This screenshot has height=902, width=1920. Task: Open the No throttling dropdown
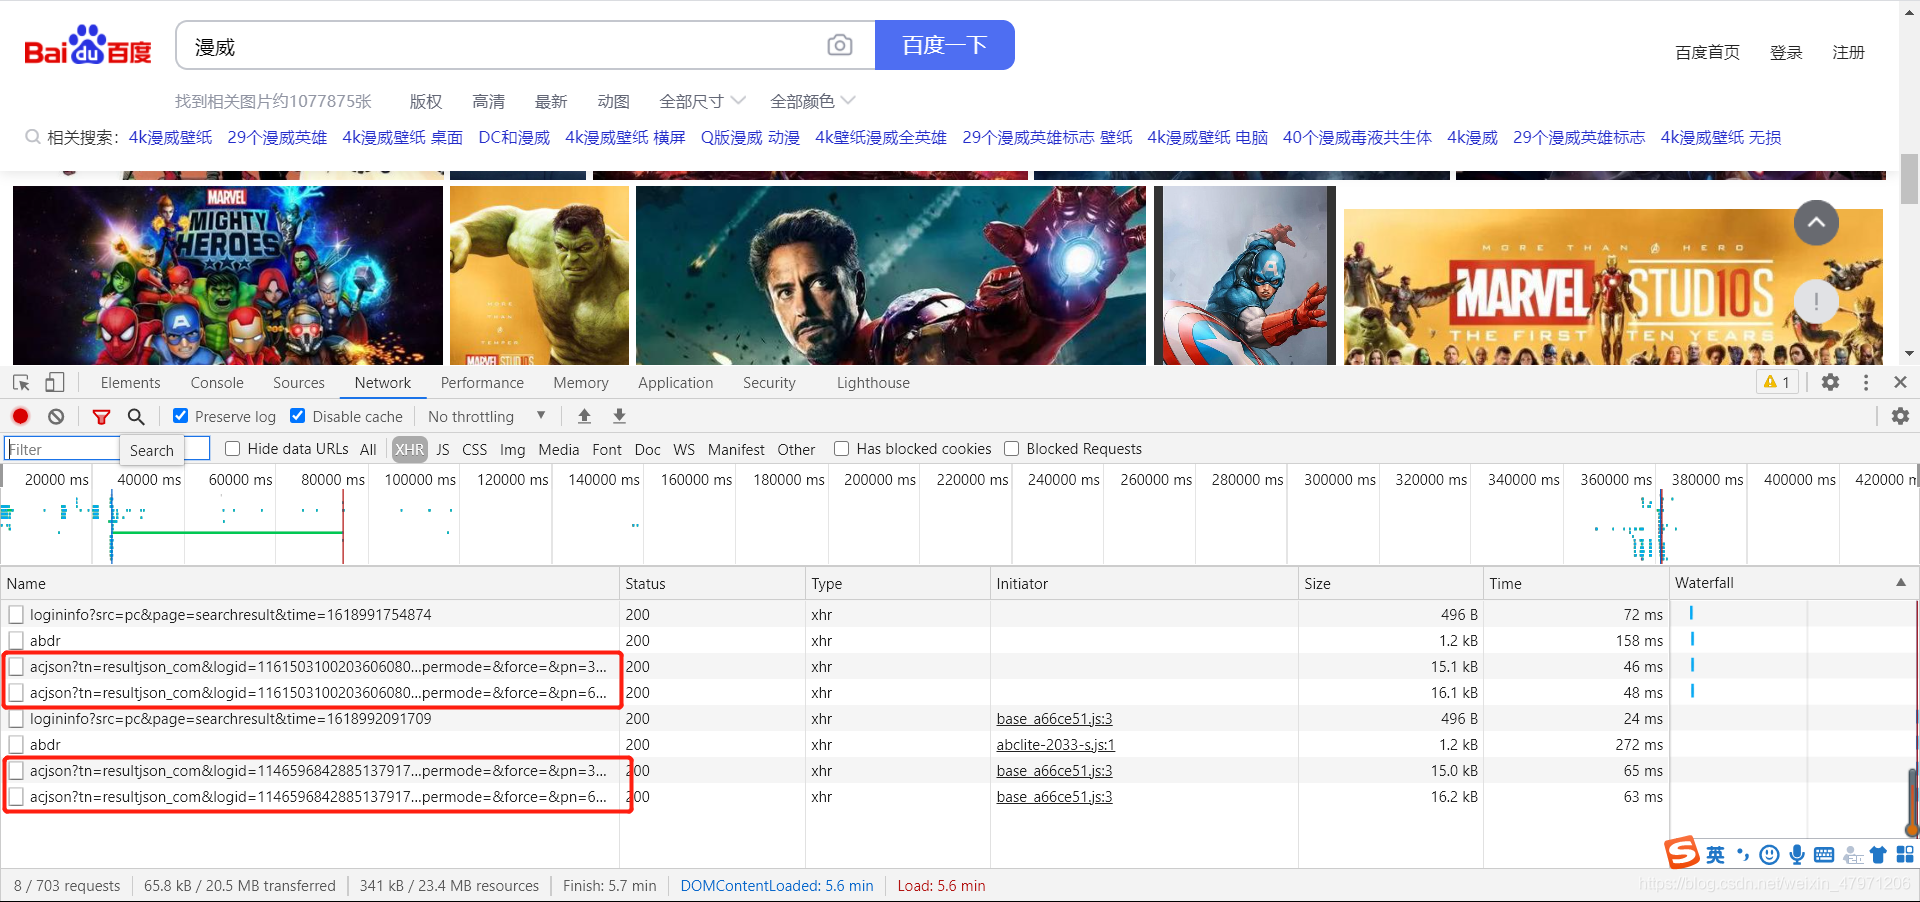click(x=487, y=416)
